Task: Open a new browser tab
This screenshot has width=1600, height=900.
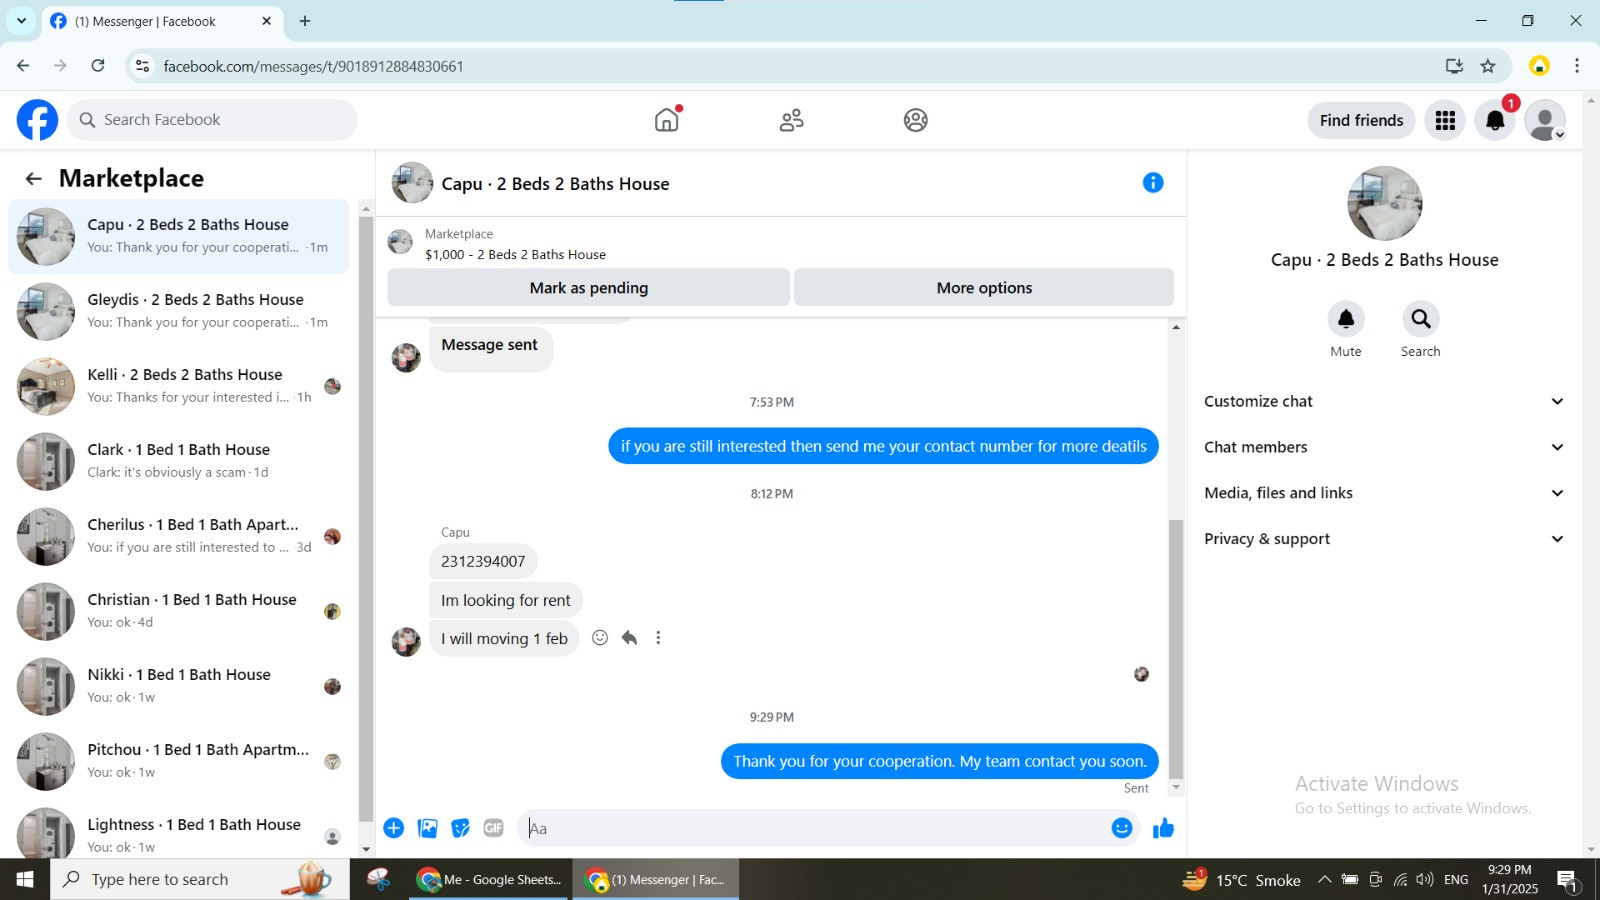Action: point(305,21)
